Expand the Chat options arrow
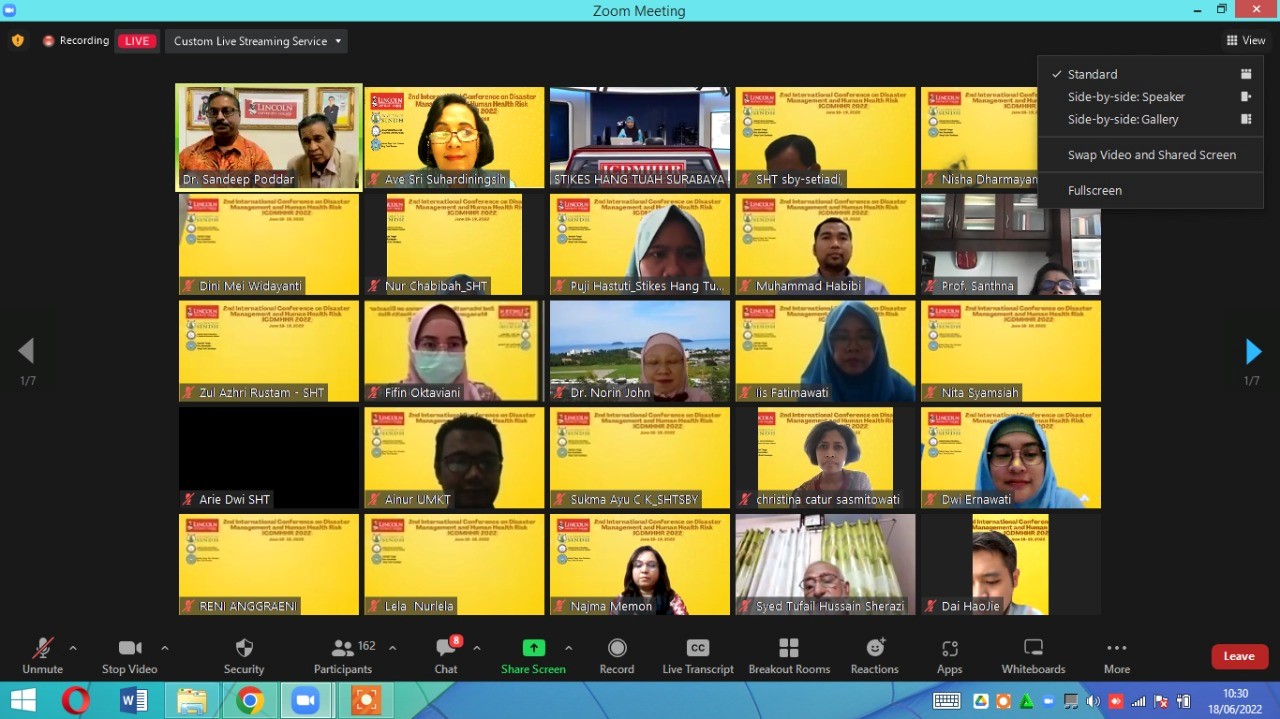Image resolution: width=1280 pixels, height=719 pixels. [476, 648]
